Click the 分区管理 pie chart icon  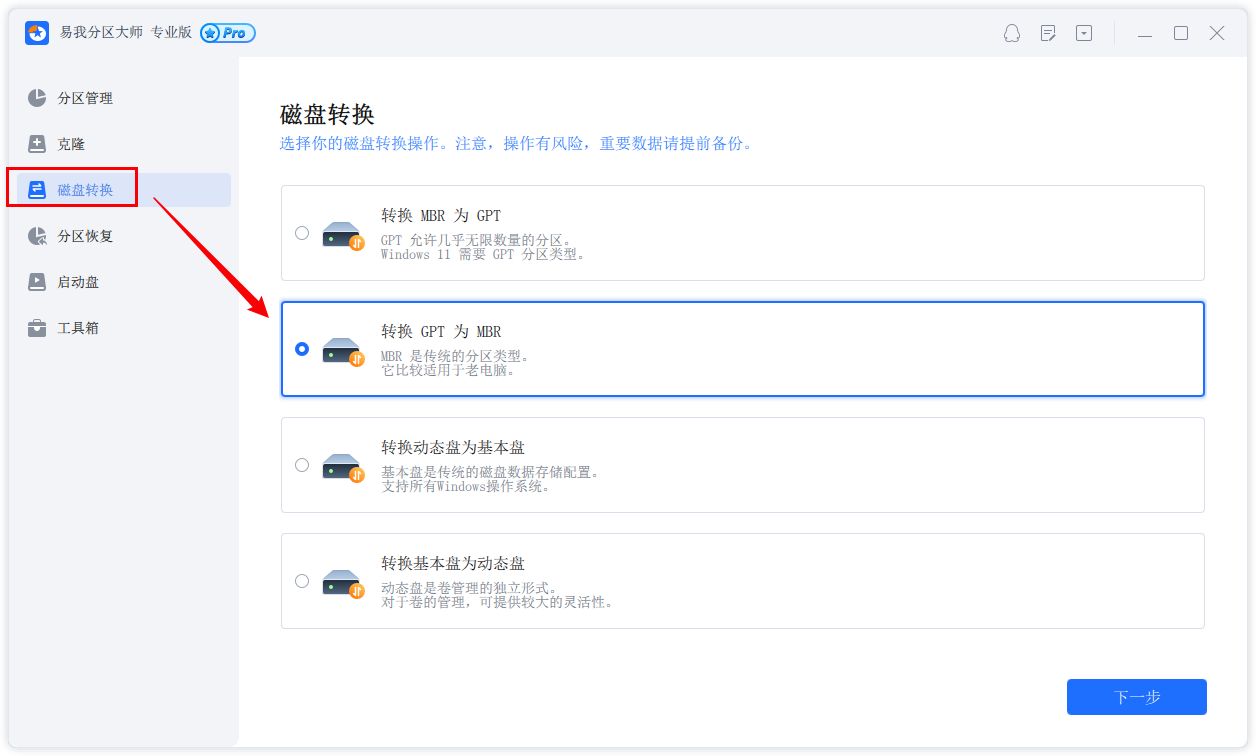coord(37,98)
